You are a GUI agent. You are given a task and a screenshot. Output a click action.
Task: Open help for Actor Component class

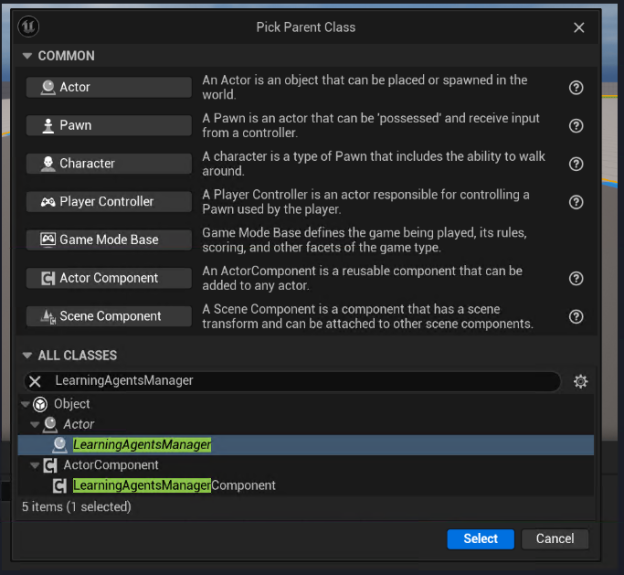tap(576, 279)
